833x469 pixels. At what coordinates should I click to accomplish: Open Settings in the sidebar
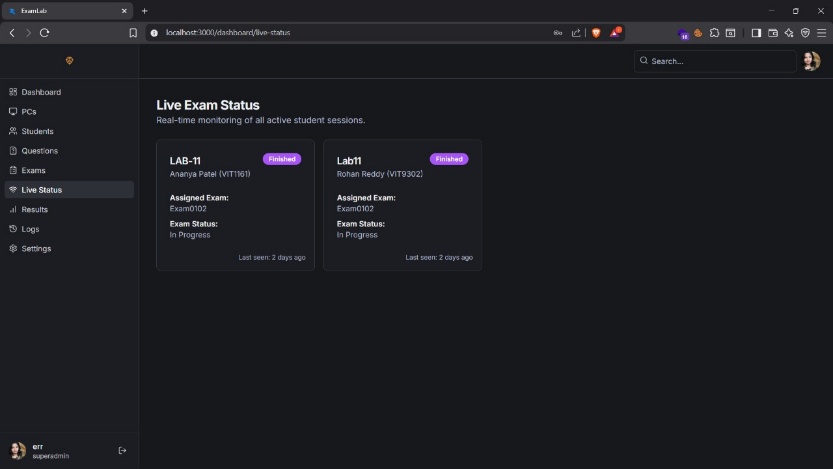click(69, 249)
